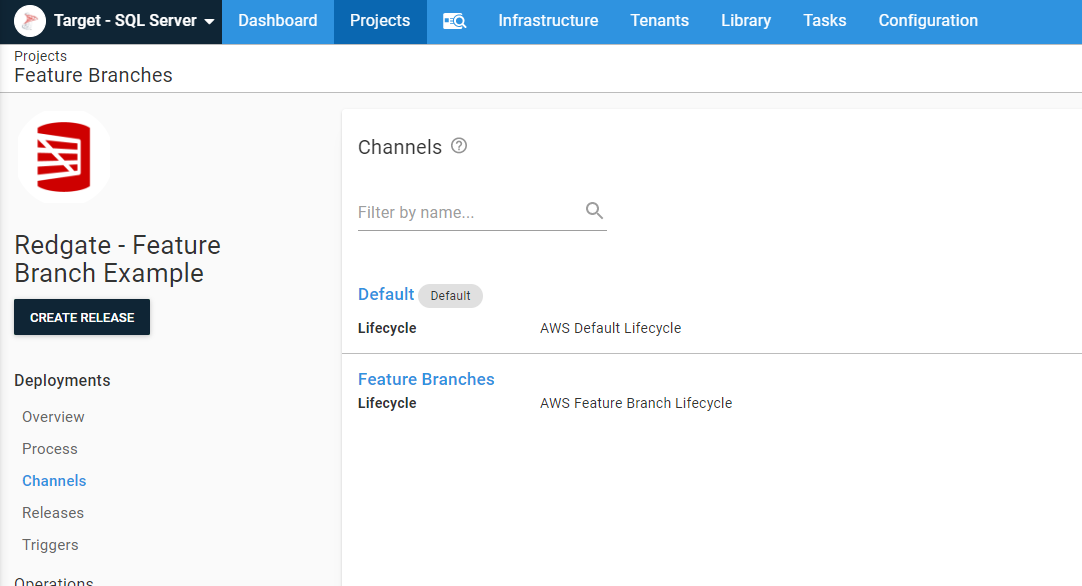The height and width of the screenshot is (586, 1082).
Task: Open the Configuration menu
Action: (928, 21)
